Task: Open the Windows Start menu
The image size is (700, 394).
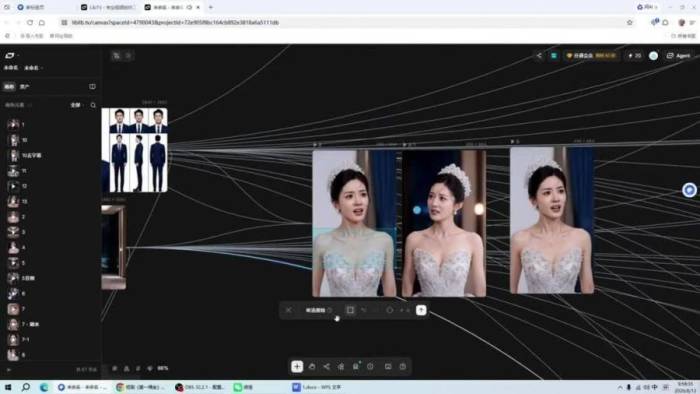Action: [x=8, y=387]
